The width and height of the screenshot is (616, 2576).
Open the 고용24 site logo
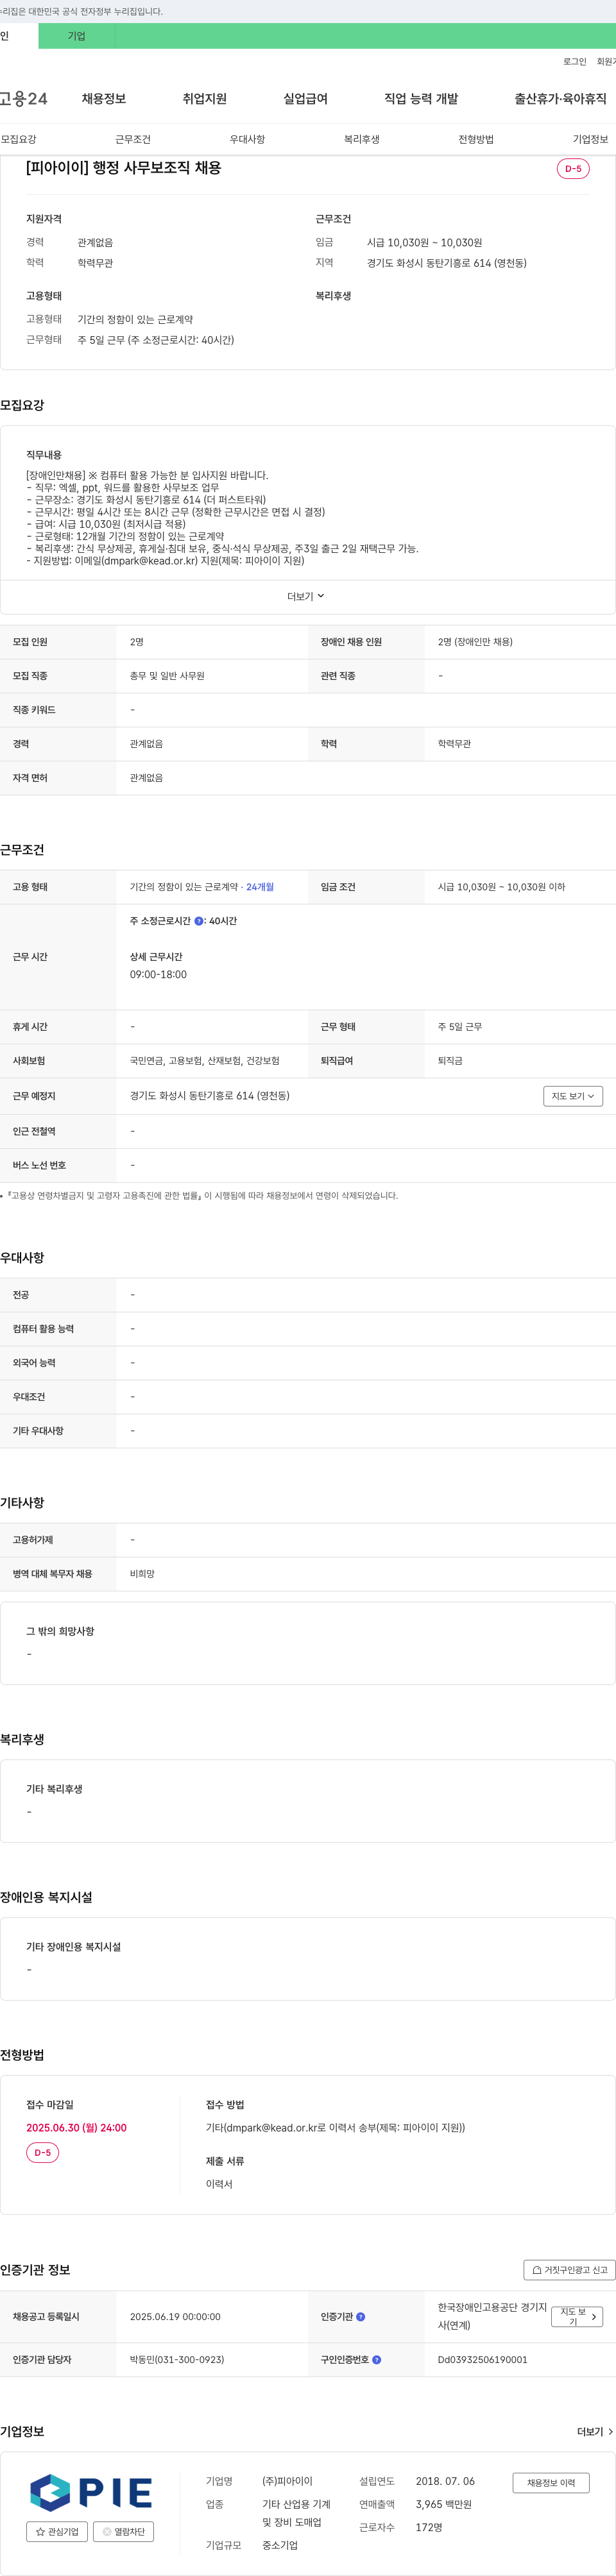coord(24,98)
